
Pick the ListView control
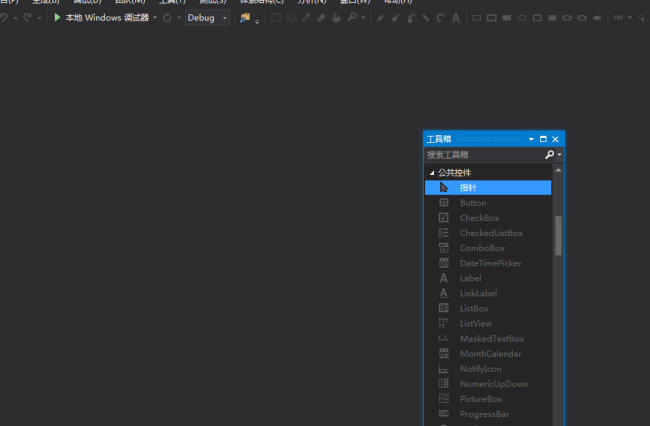[x=475, y=323]
